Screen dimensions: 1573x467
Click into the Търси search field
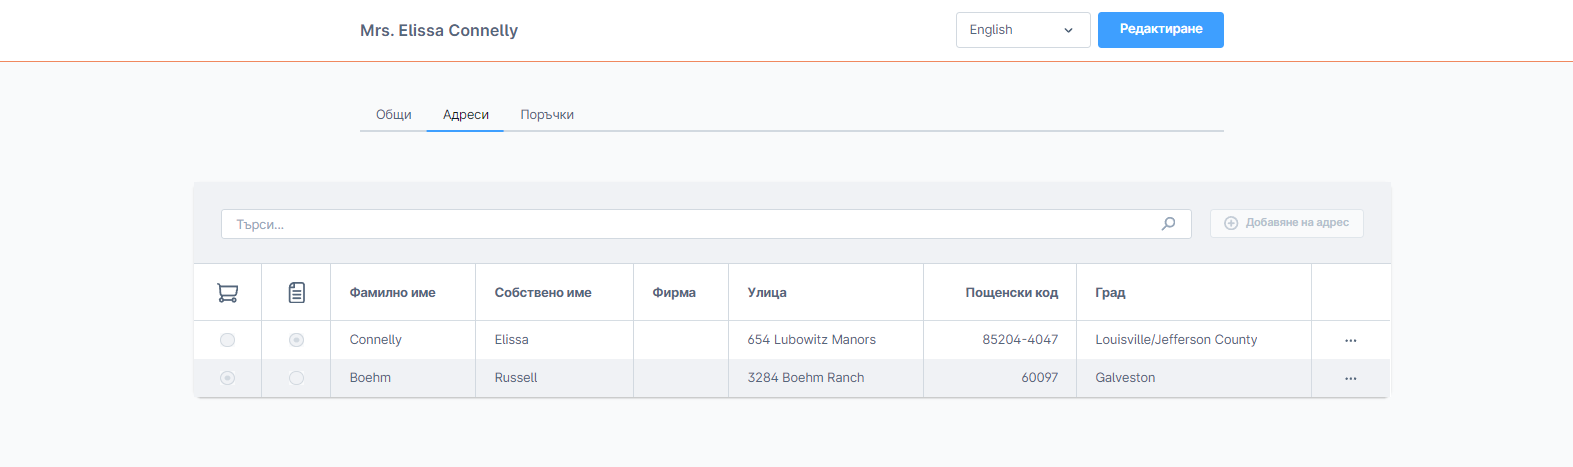[x=690, y=224]
